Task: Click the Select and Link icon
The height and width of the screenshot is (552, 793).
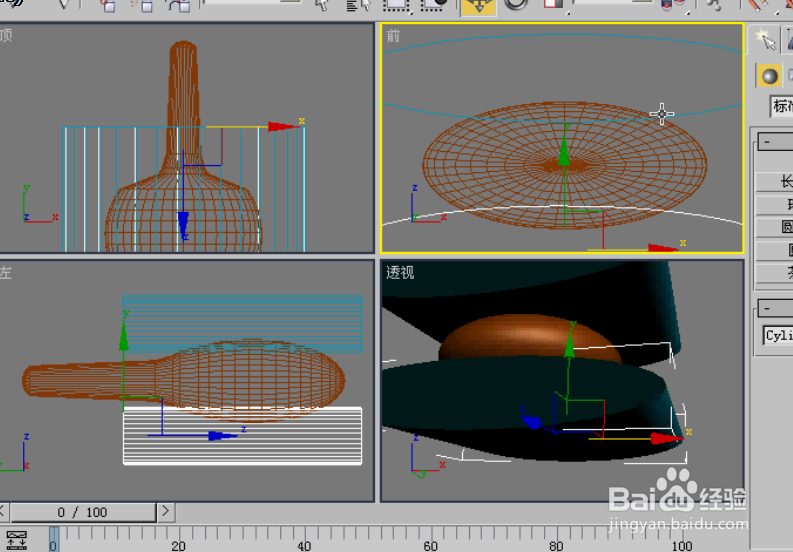Action: (106, 6)
